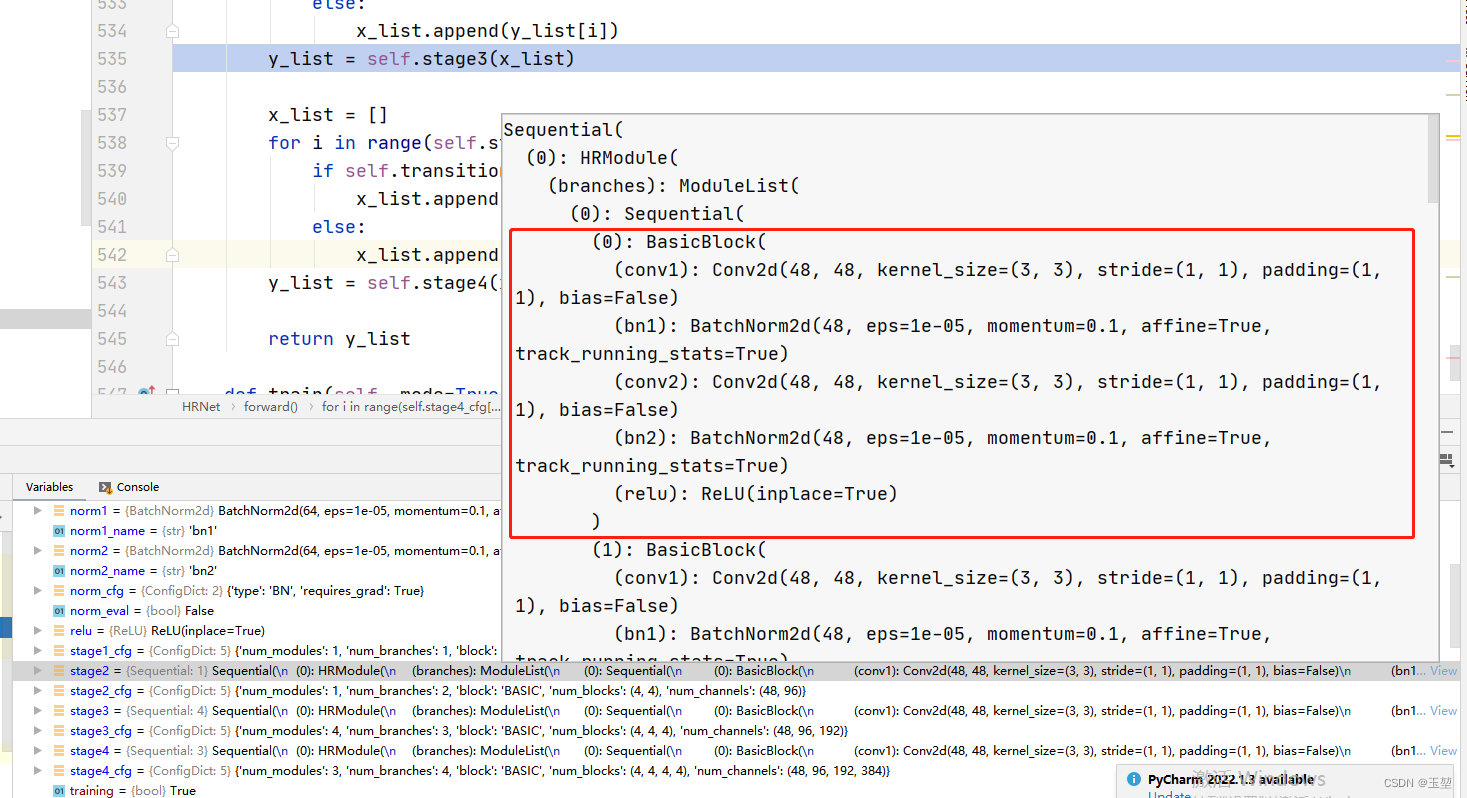Click '(branches): ModuleList(' in popup
This screenshot has height=798, width=1467.
(x=673, y=185)
